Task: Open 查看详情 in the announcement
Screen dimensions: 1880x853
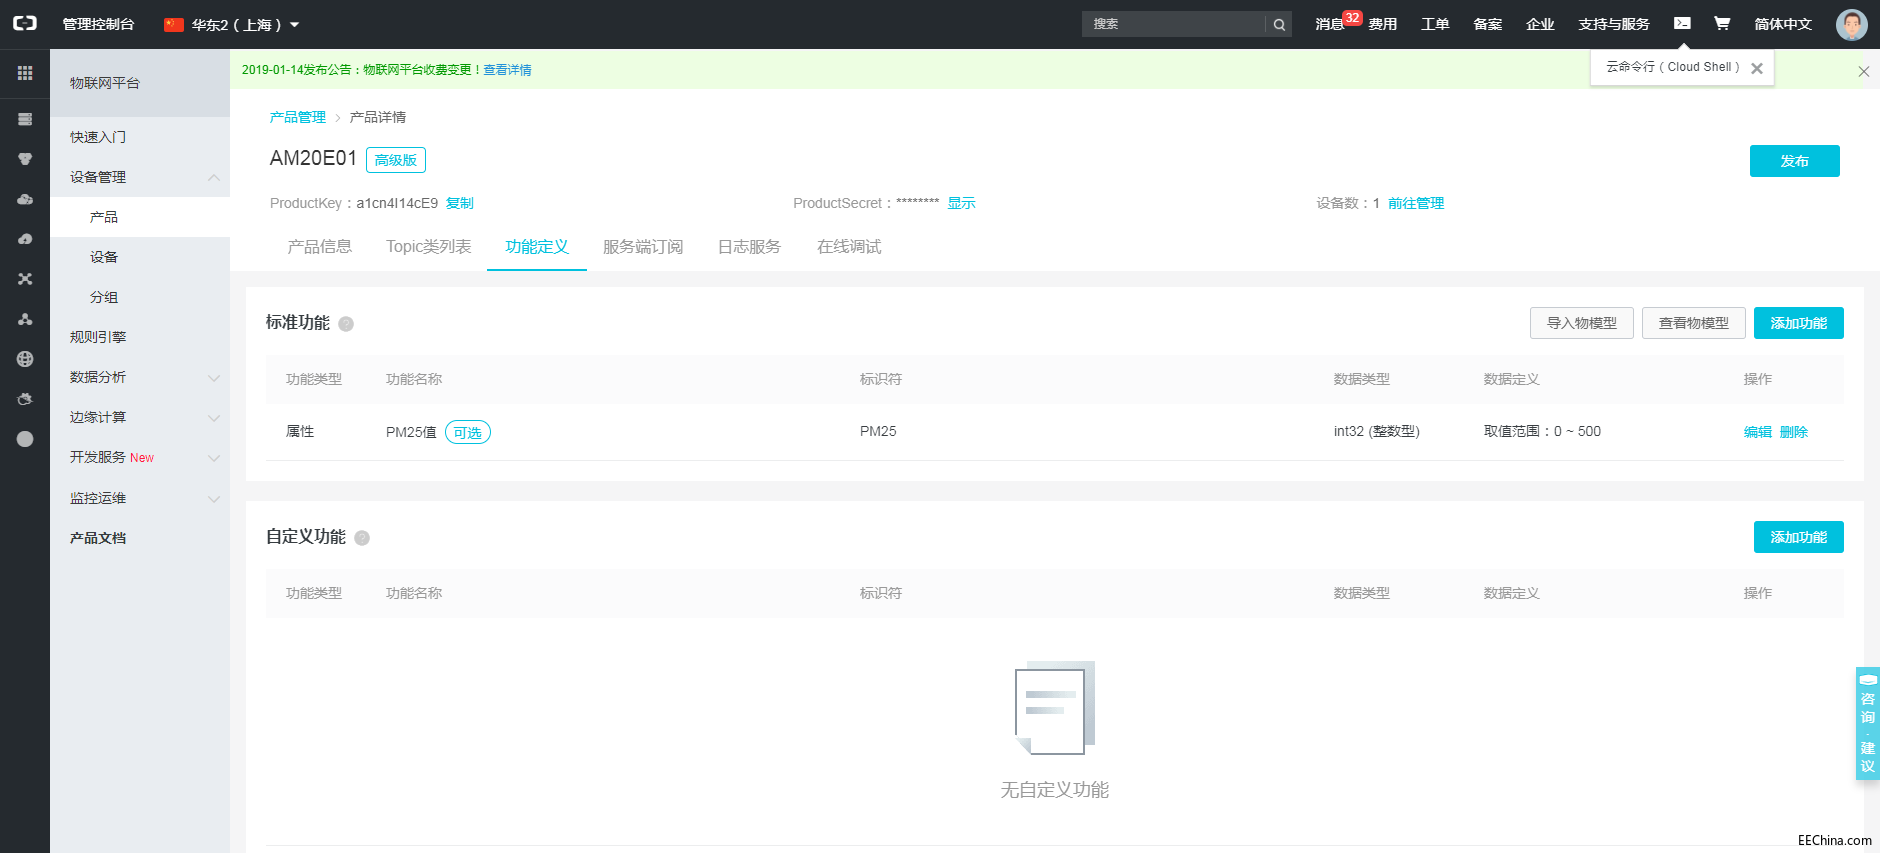Action: pyautogui.click(x=507, y=70)
